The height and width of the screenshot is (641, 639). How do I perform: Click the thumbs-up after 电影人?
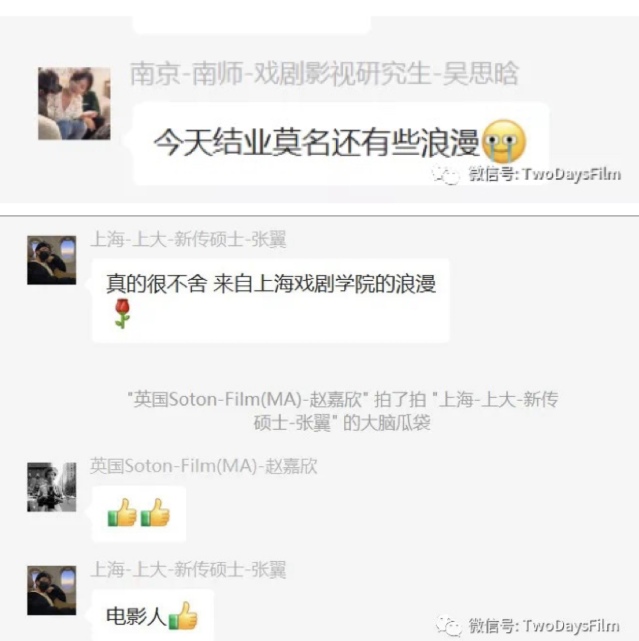[x=183, y=616]
